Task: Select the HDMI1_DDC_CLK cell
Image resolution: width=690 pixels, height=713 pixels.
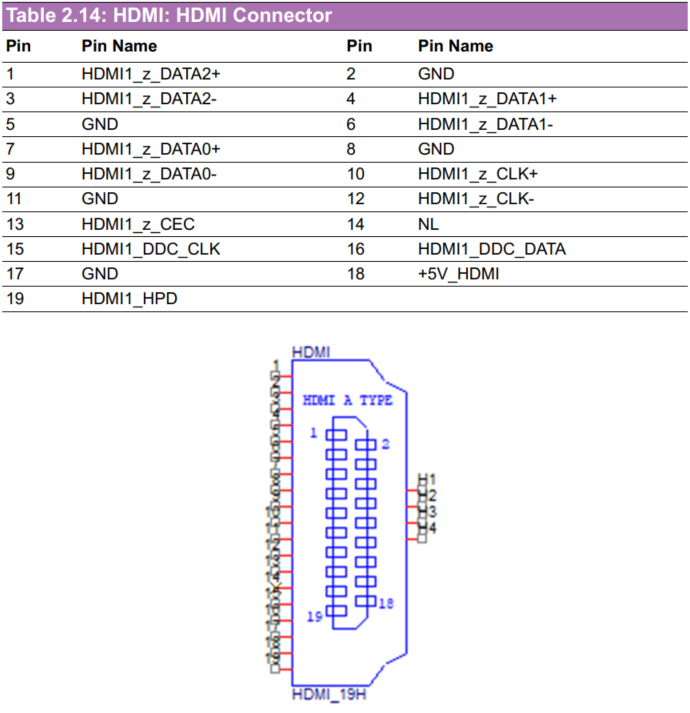Action: (150, 249)
